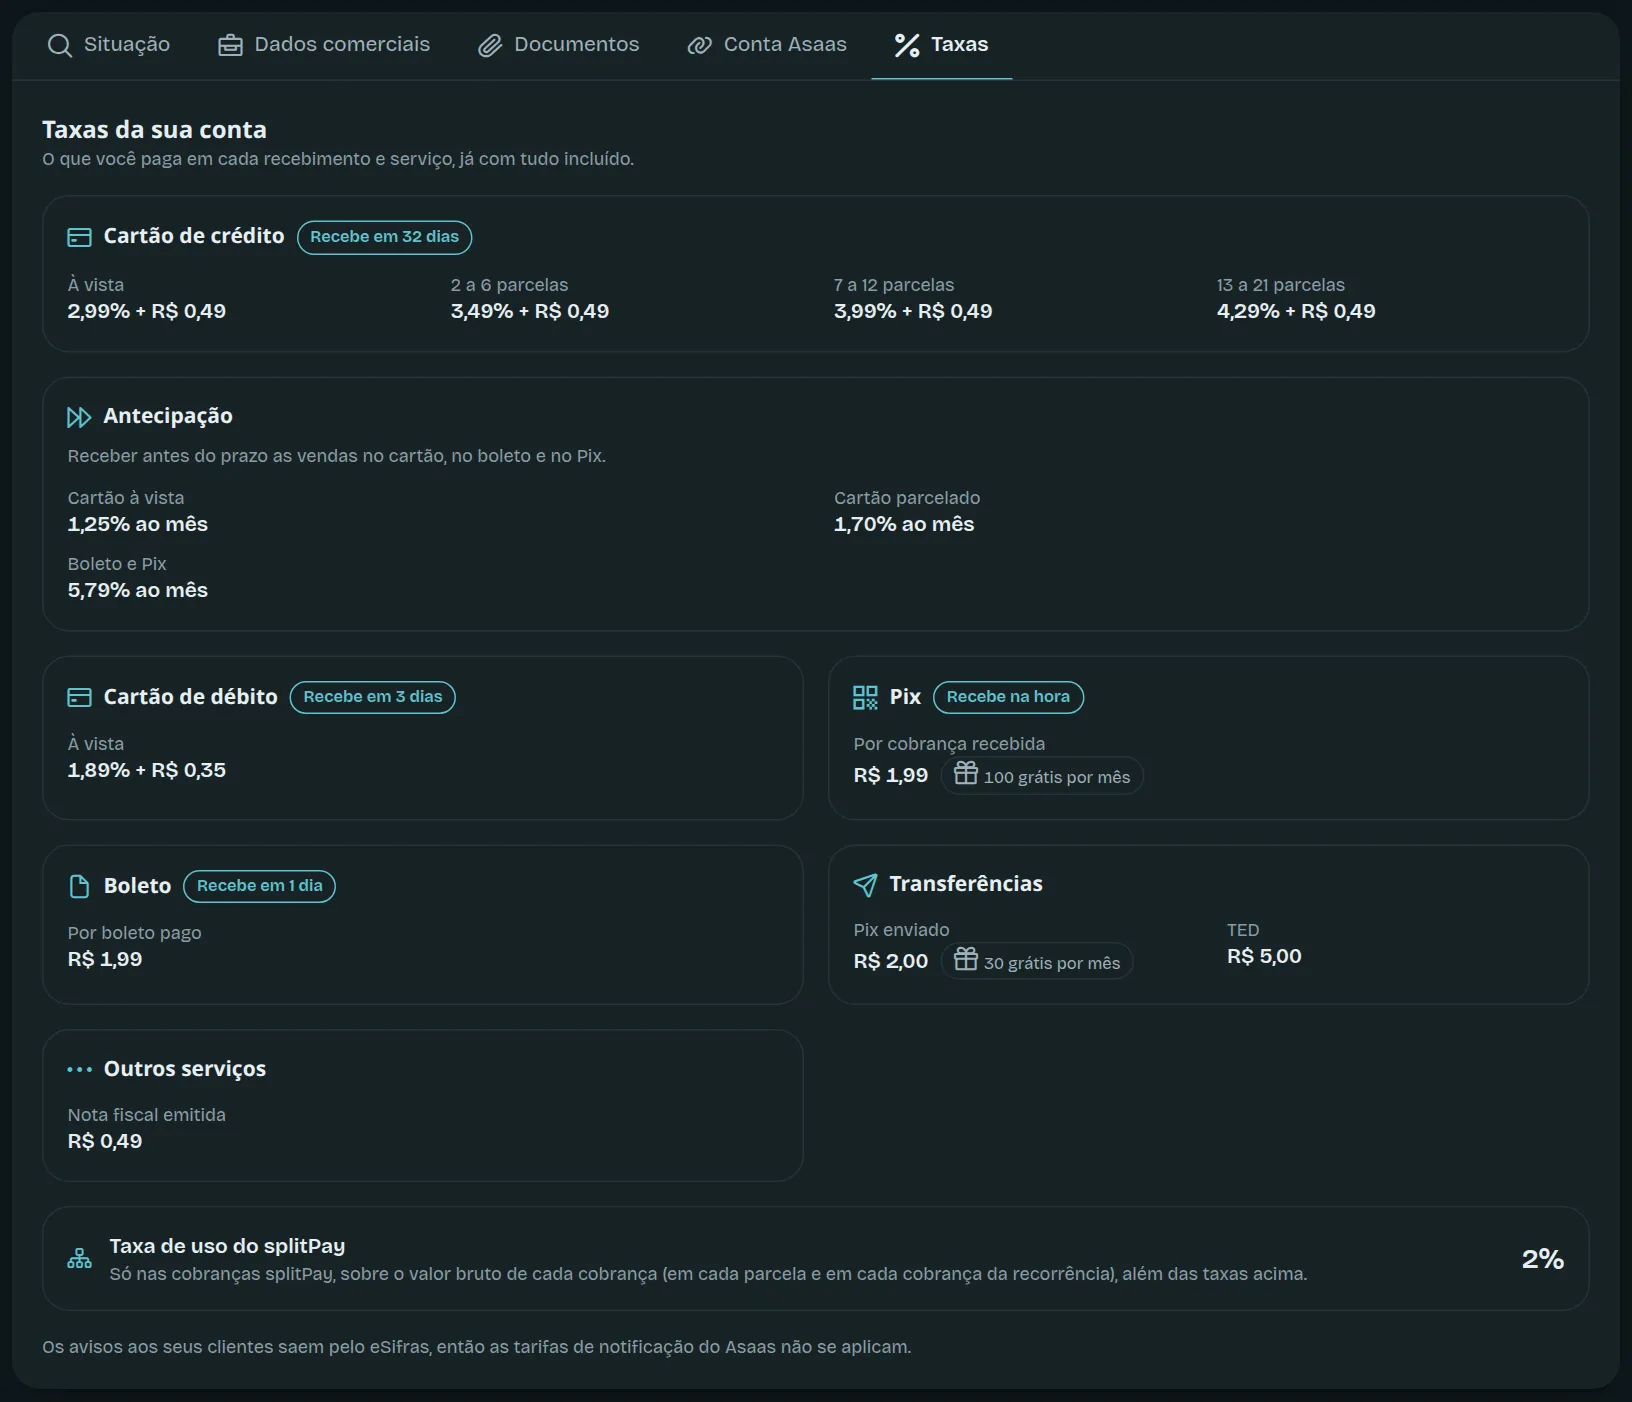
Task: Switch to the Dados comerciais tab
Action: [324, 45]
